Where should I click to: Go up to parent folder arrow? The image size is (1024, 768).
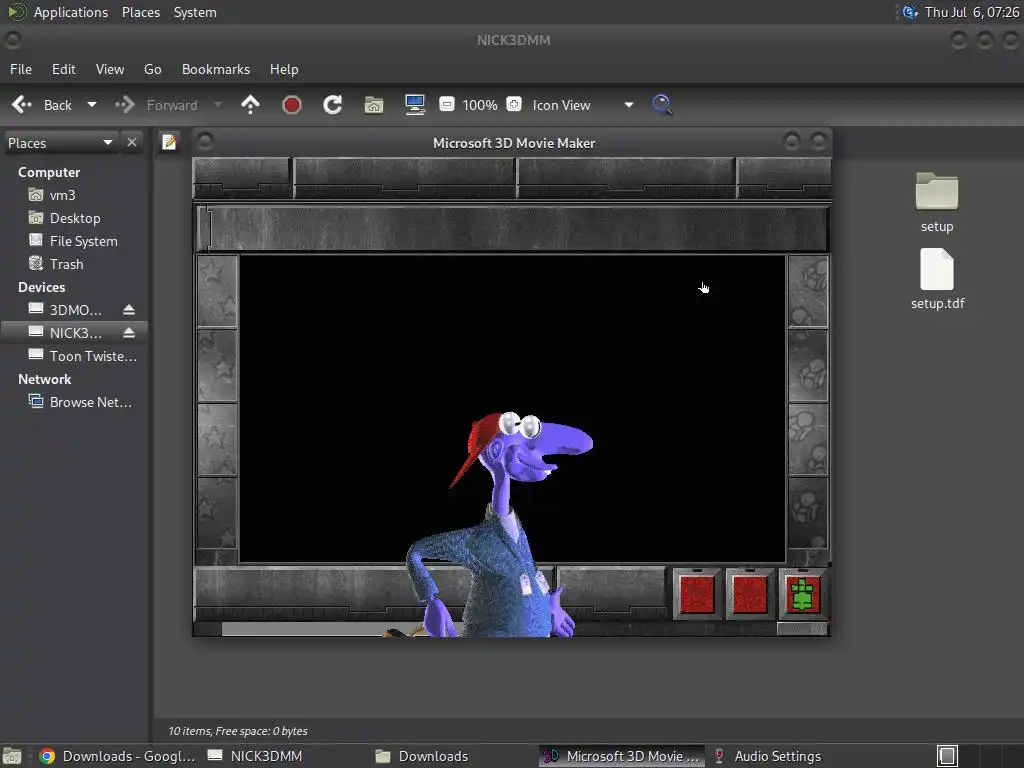(x=250, y=104)
